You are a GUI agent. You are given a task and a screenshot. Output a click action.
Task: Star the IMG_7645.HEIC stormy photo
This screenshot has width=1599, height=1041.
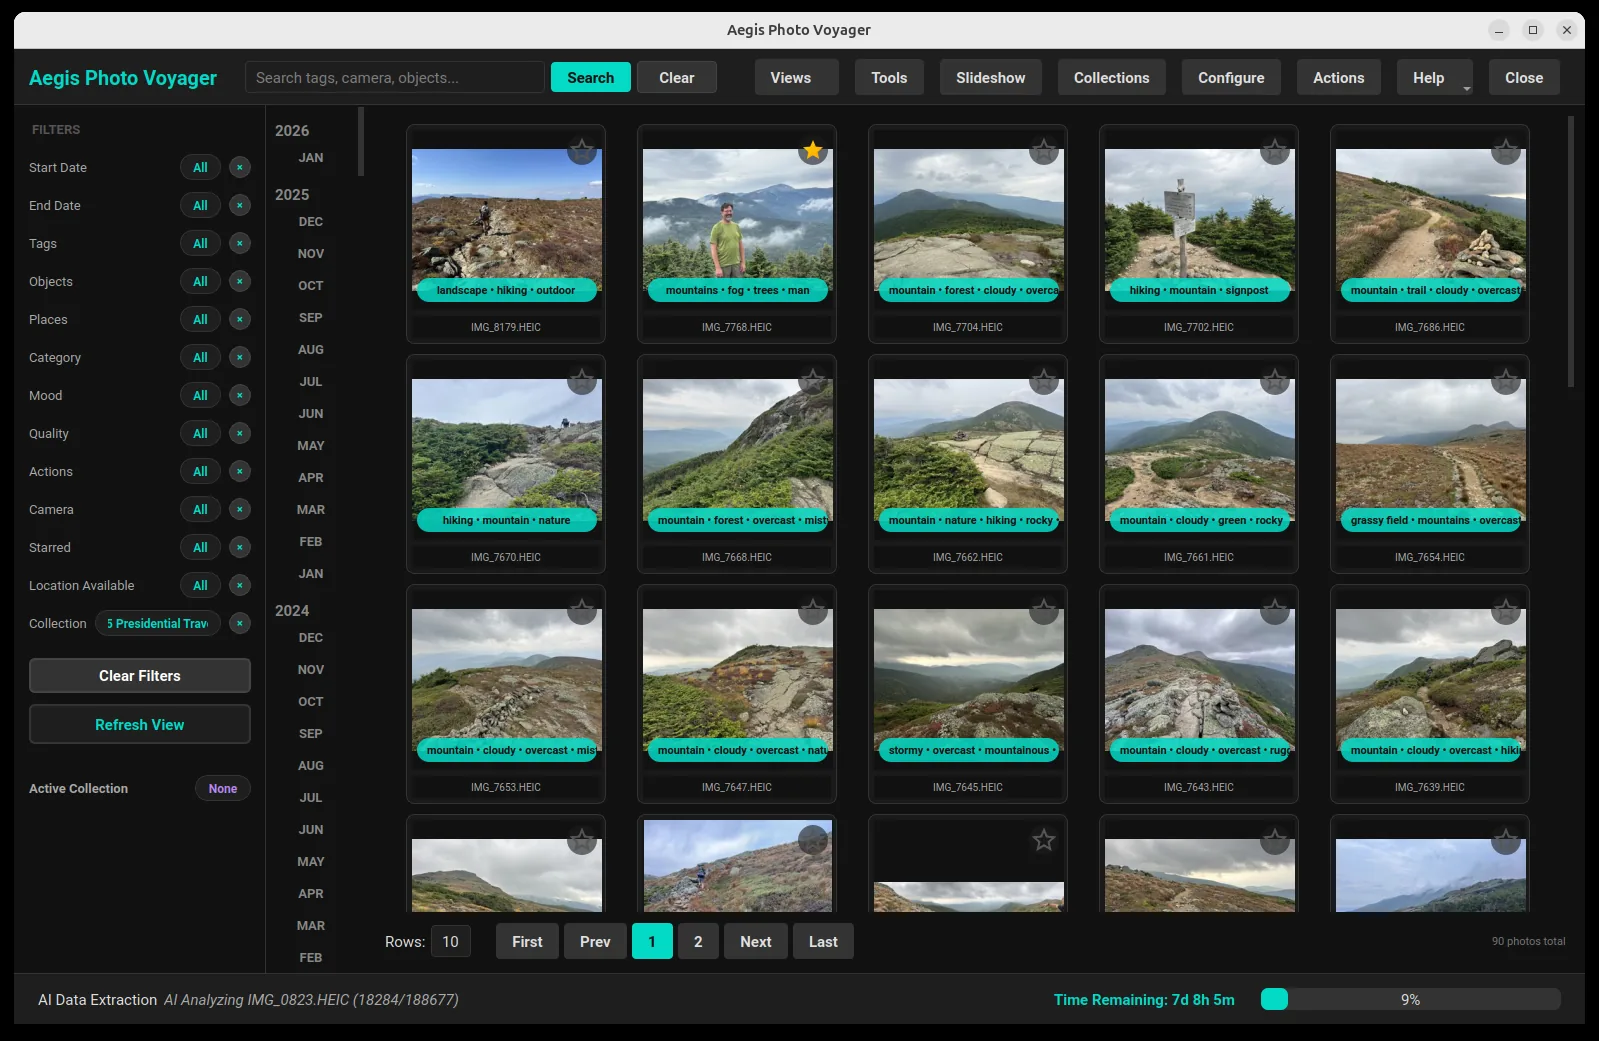(x=1044, y=611)
